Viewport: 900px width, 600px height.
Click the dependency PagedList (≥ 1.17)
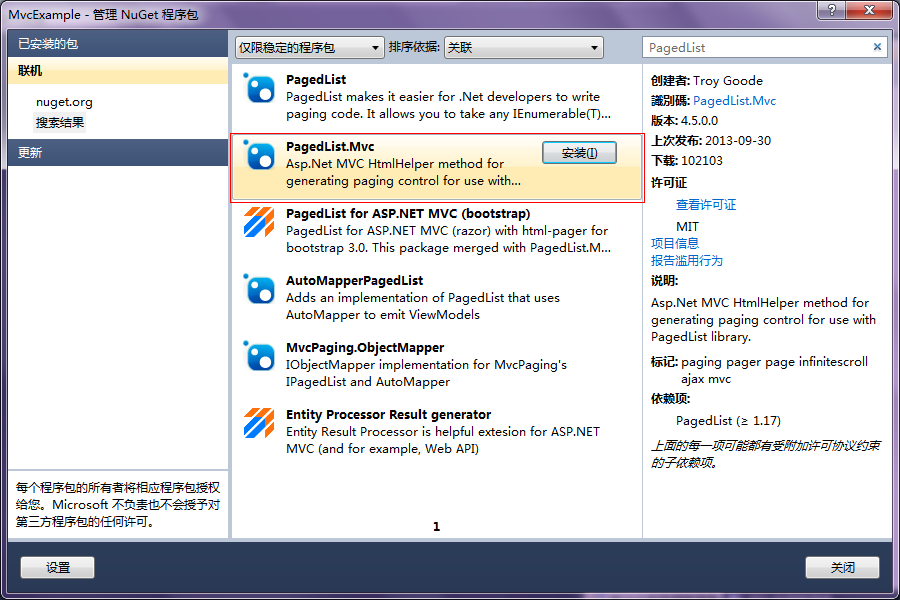(728, 421)
